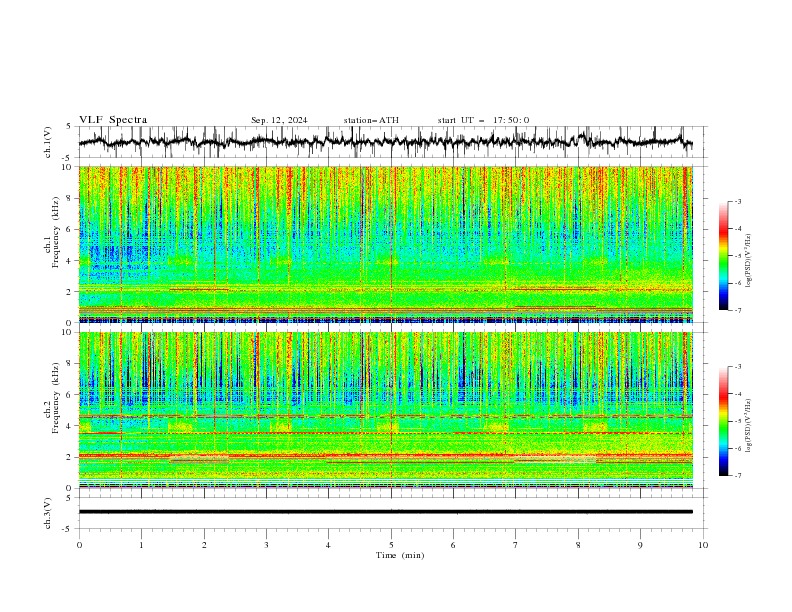Click the '-3' value on upper colorbar
Viewport: 792px width, 612px height.
point(737,201)
